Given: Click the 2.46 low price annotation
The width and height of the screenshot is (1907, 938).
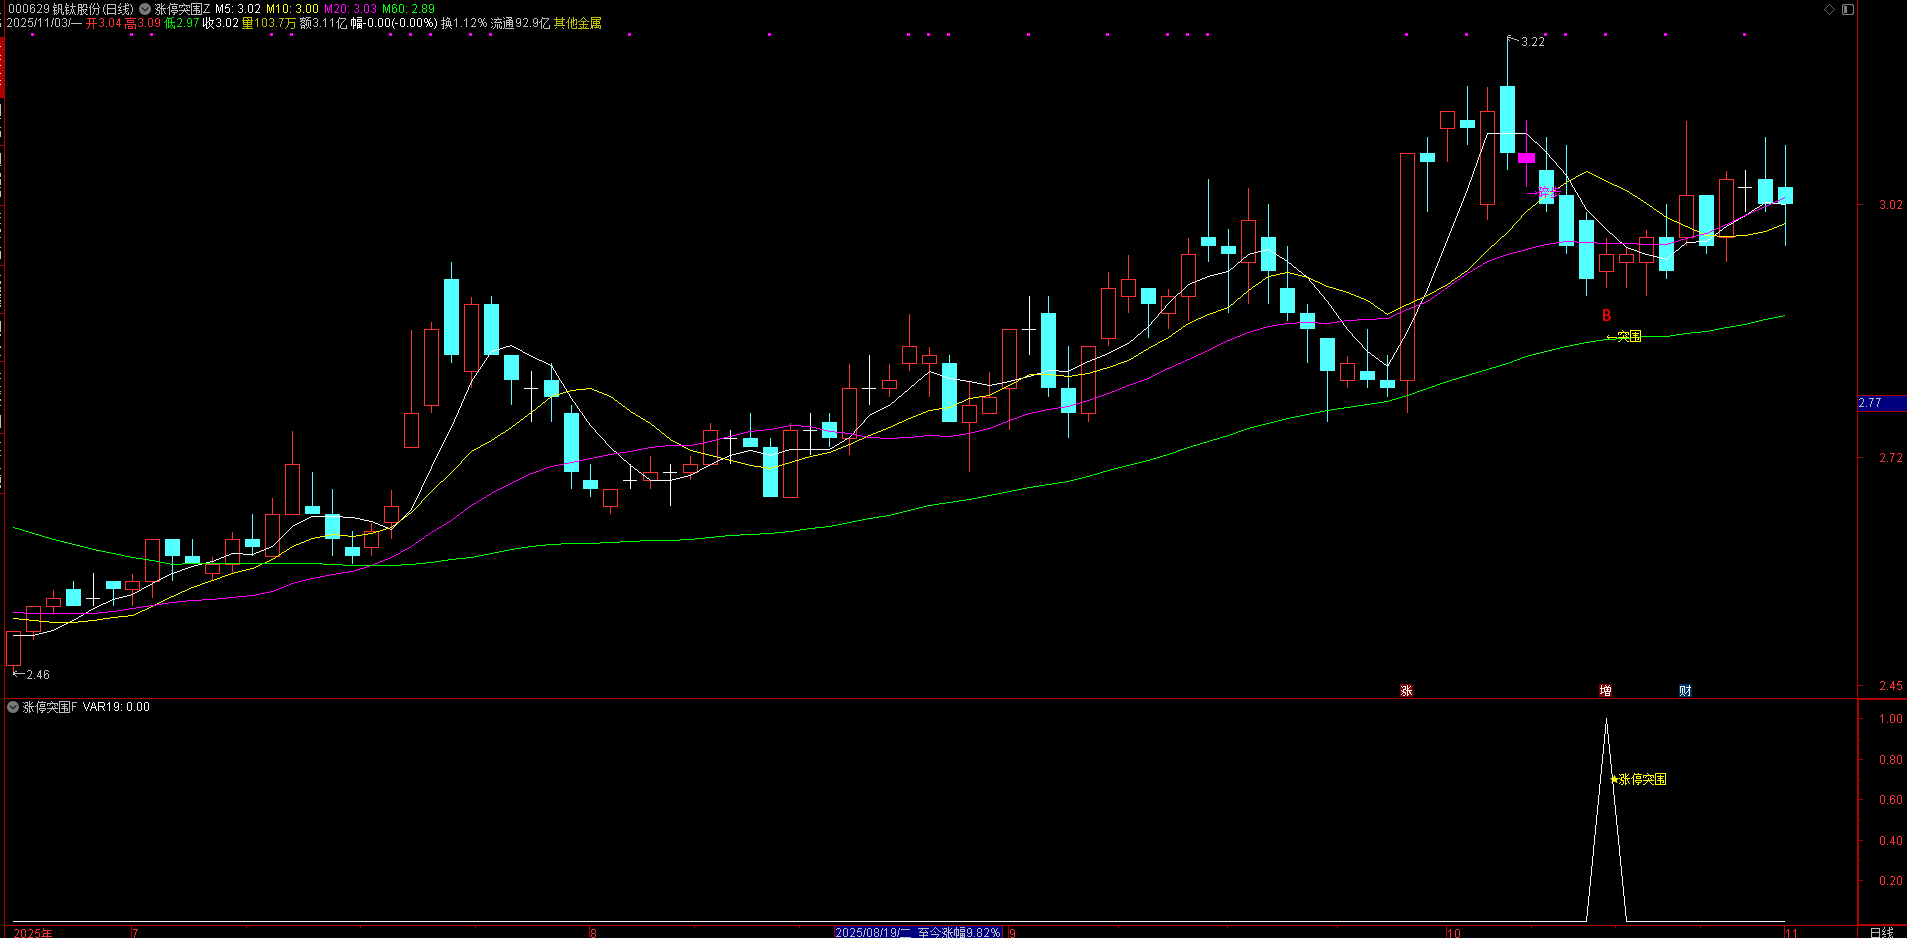Looking at the screenshot, I should click(x=37, y=675).
